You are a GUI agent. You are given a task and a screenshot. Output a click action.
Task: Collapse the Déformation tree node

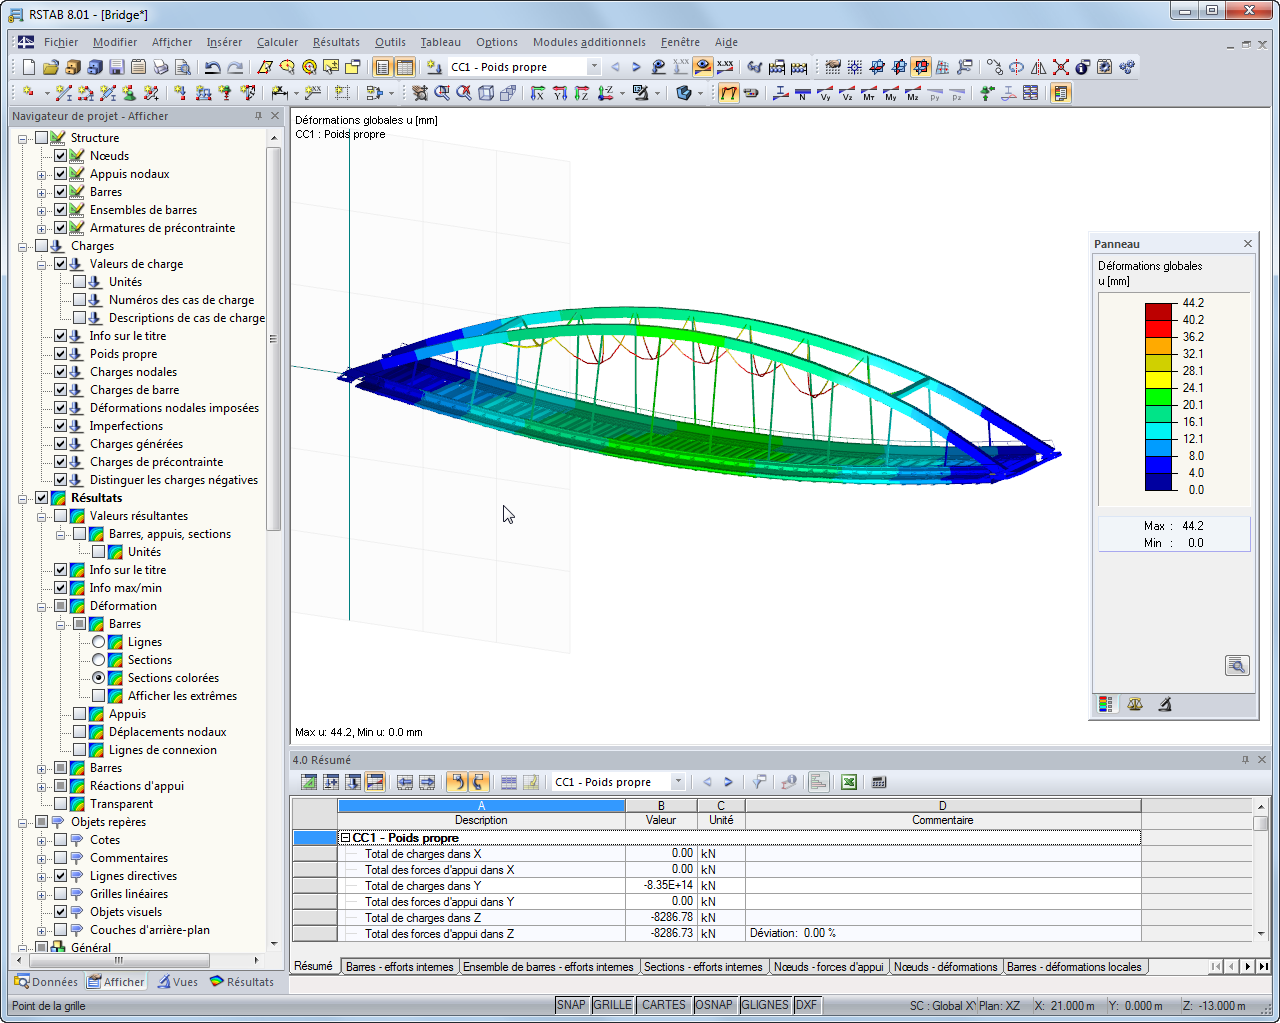[x=42, y=606]
